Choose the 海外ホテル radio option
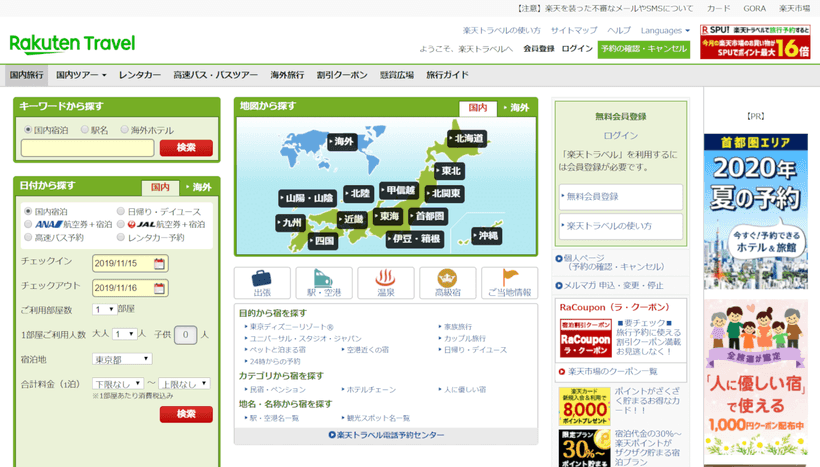Viewport: 820px width, 467px height. point(125,129)
